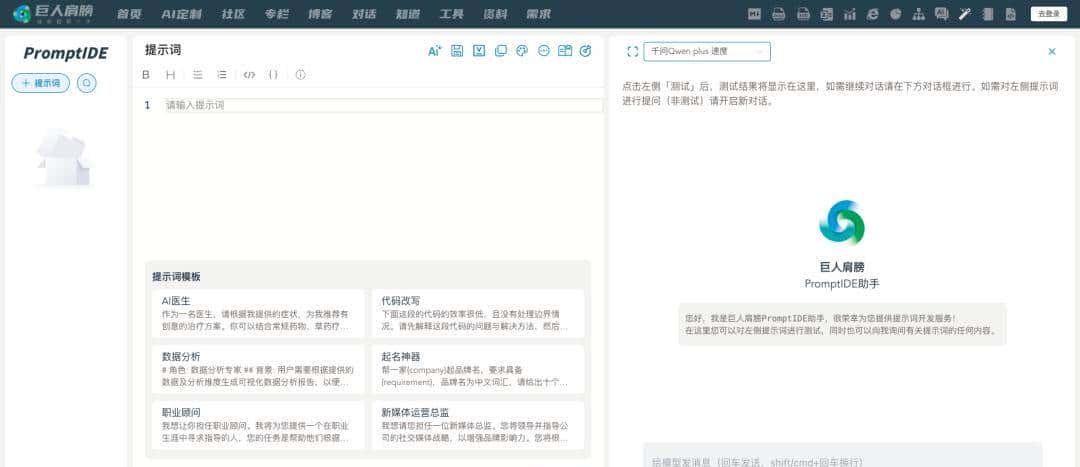This screenshot has height=467, width=1080.
Task: Click the 去登录 login button
Action: point(1049,14)
